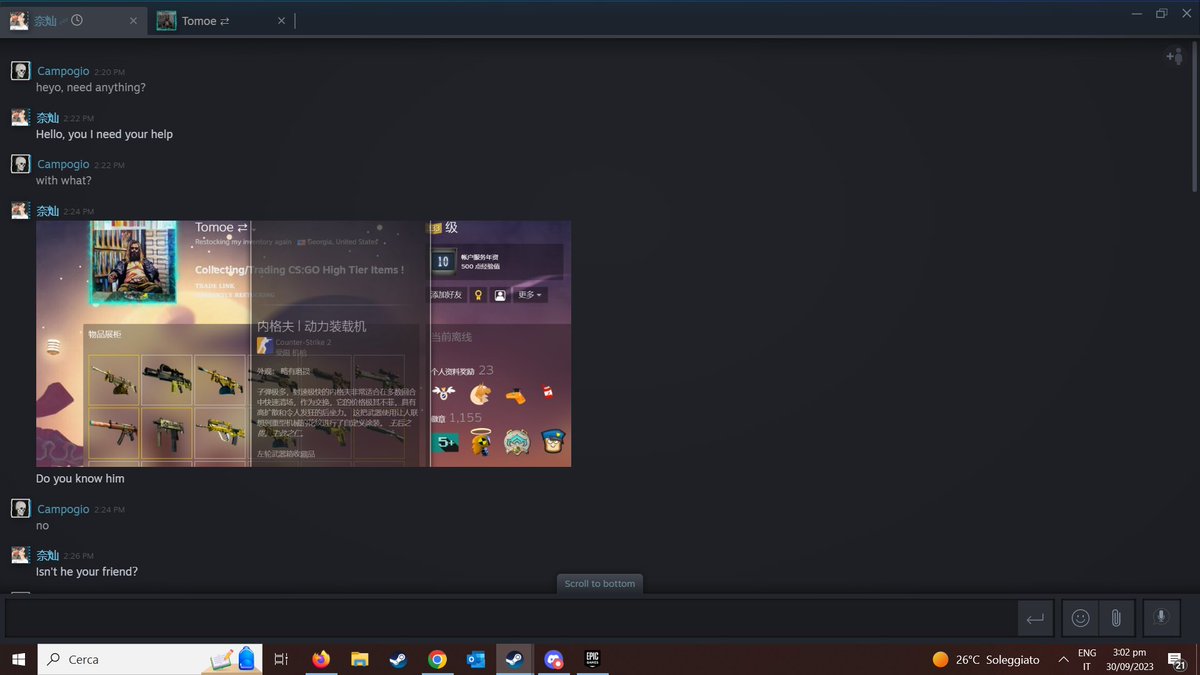Click the clock icon in the 奈灿 tab
Screen dimensions: 1200x675
pyautogui.click(x=77, y=20)
